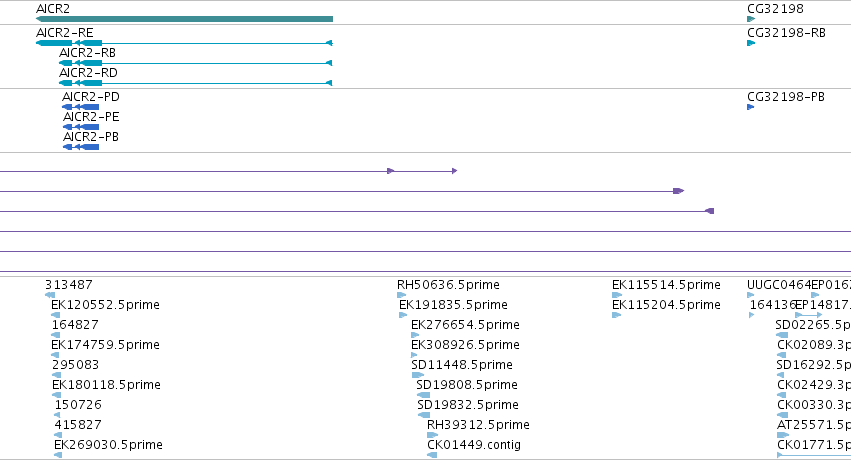The image size is (851, 460).
Task: Click the AlCR2-PE protein glyph
Action: 81,127
